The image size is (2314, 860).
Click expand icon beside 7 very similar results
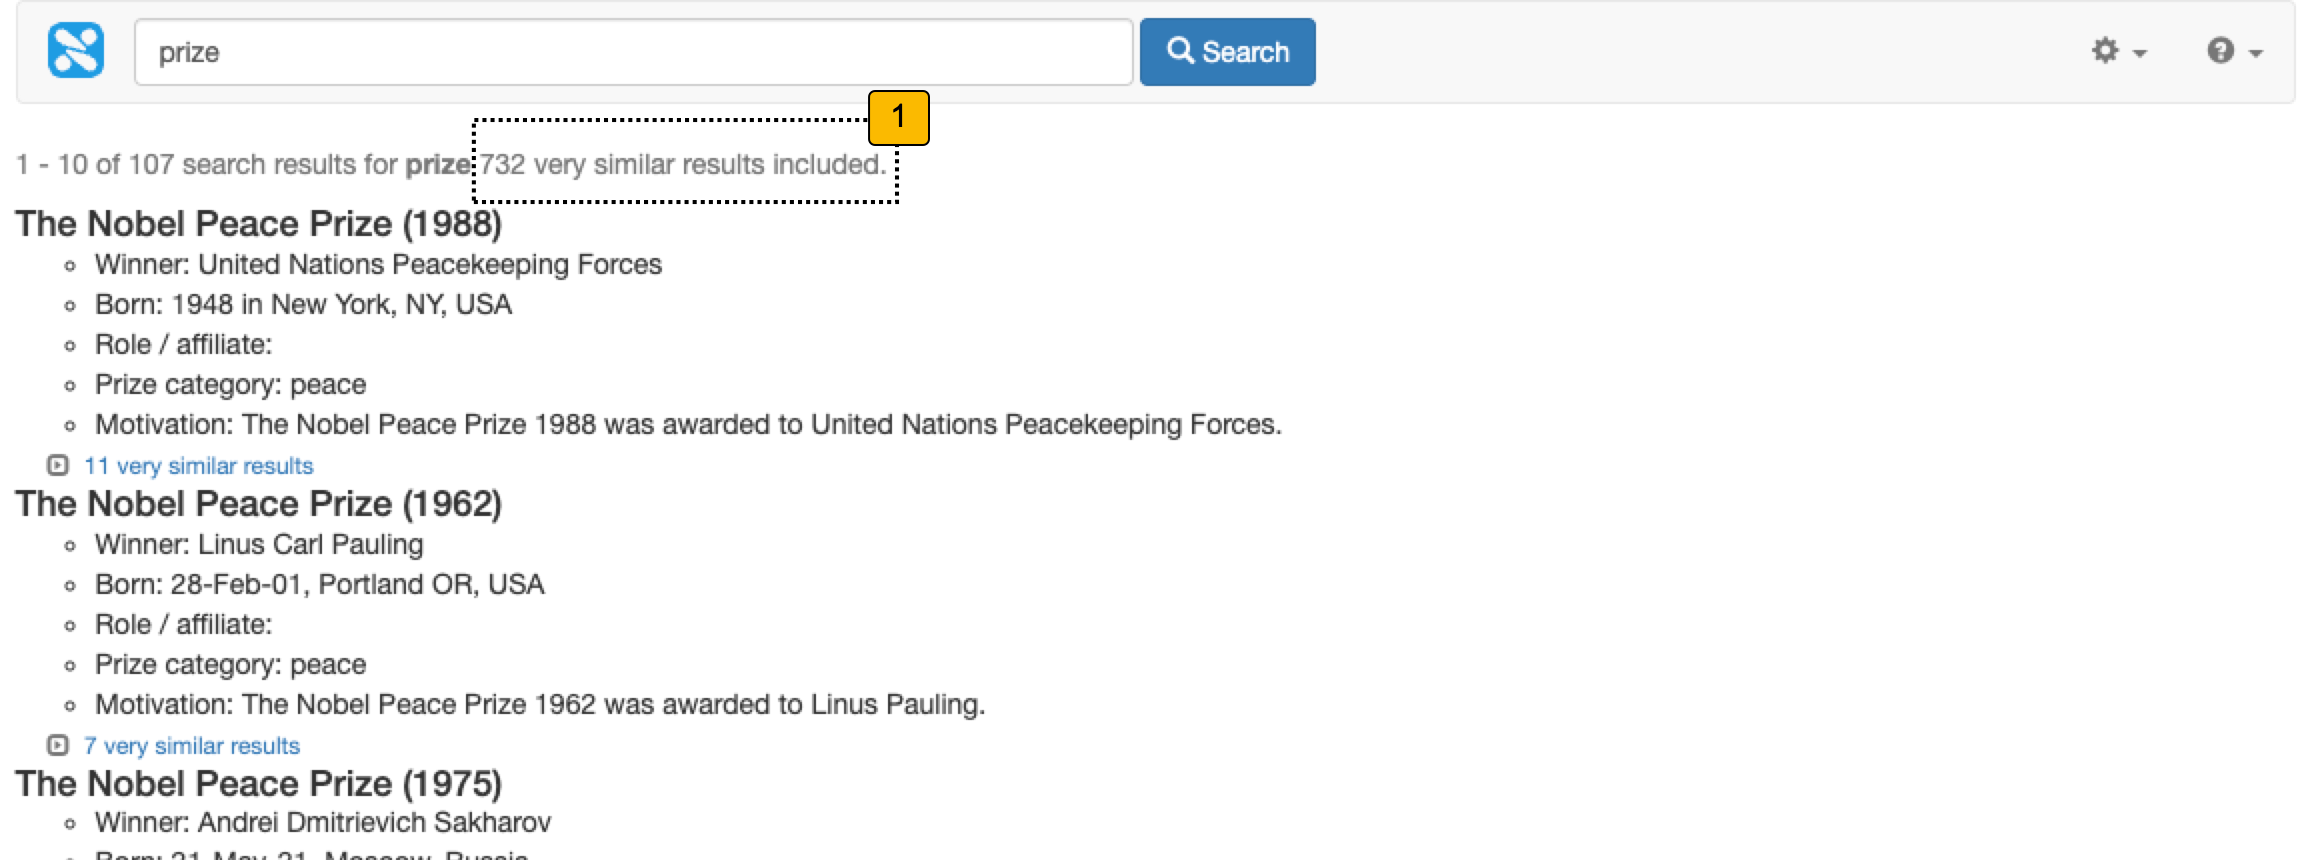(x=58, y=746)
